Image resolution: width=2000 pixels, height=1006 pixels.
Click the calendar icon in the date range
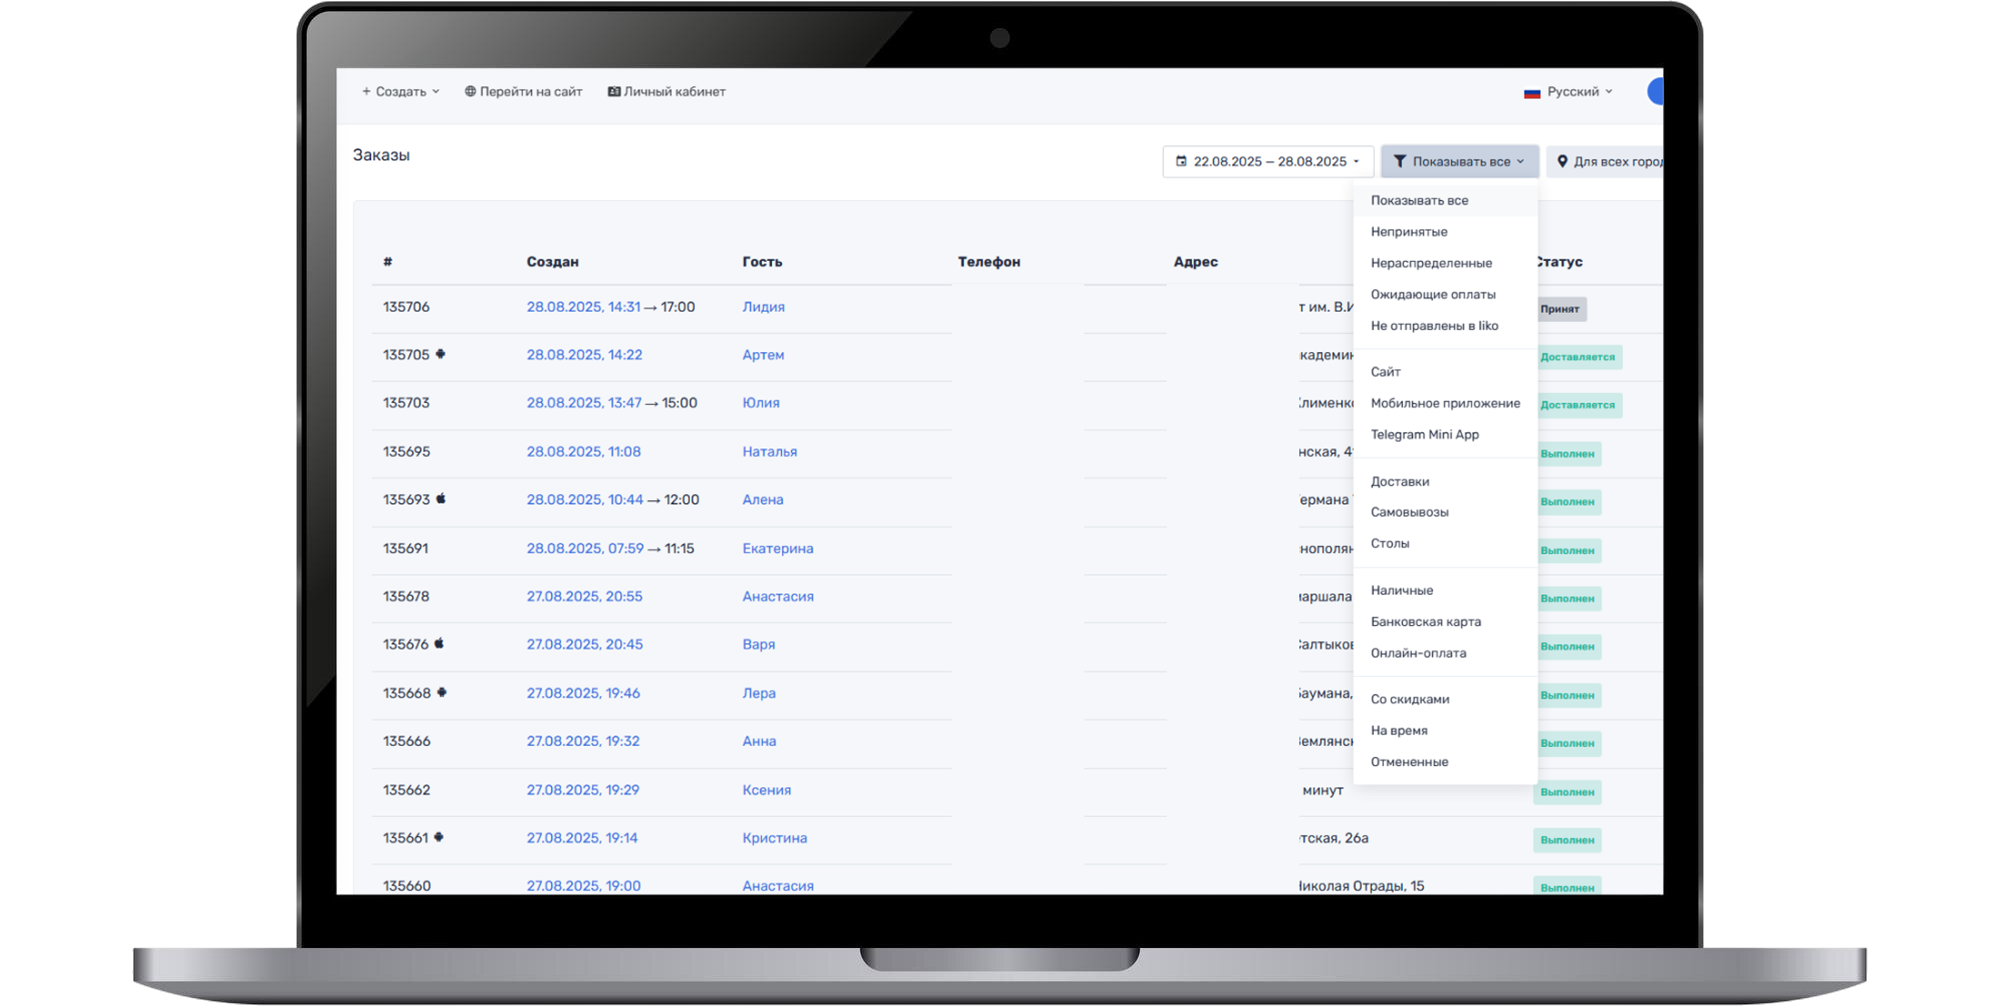tap(1181, 162)
